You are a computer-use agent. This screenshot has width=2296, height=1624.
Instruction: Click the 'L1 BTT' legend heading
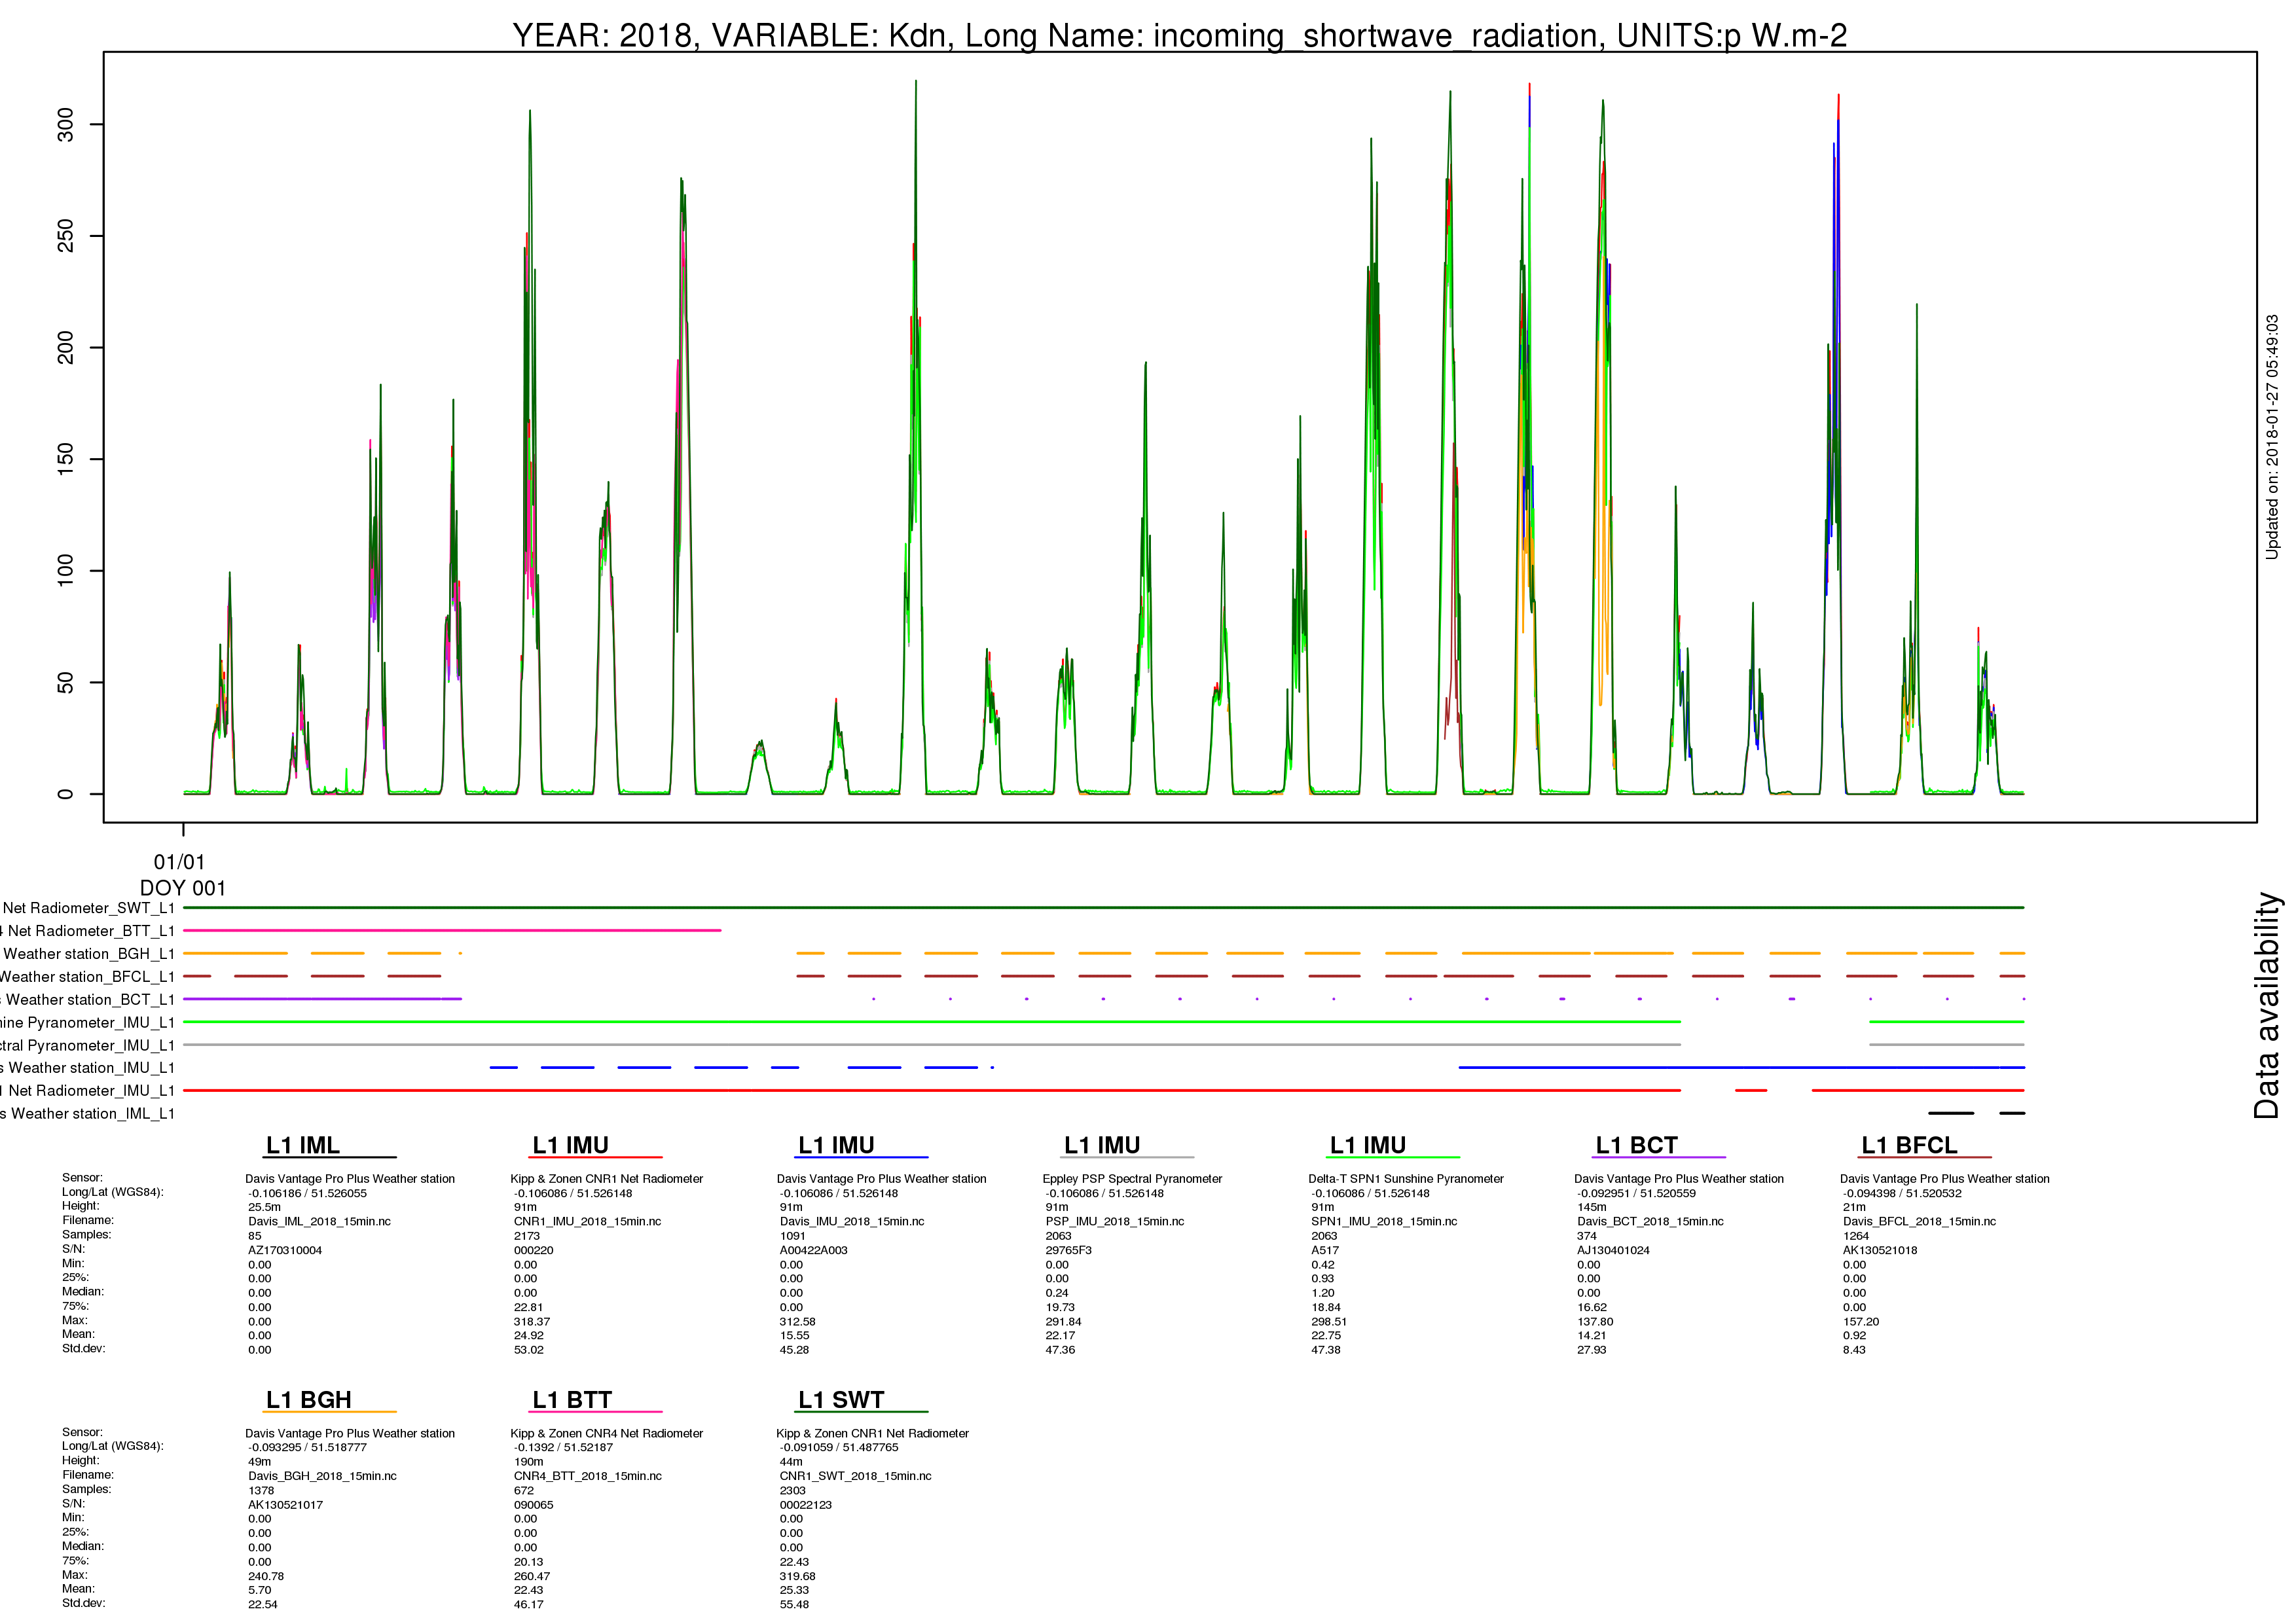572,1400
